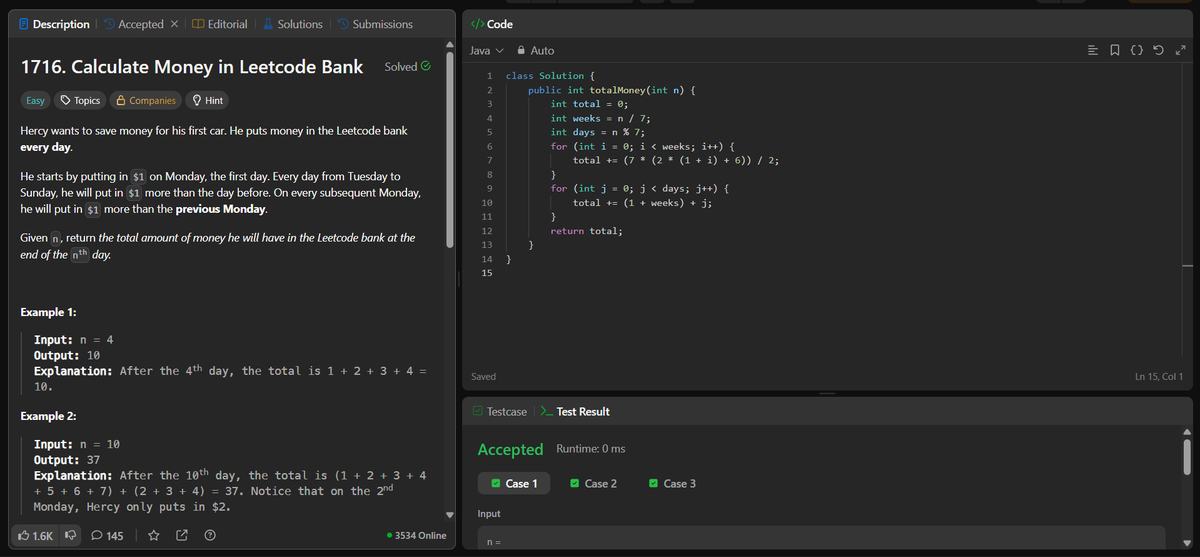The height and width of the screenshot is (557, 1200).
Task: Switch to the Description tab
Action: [52, 24]
